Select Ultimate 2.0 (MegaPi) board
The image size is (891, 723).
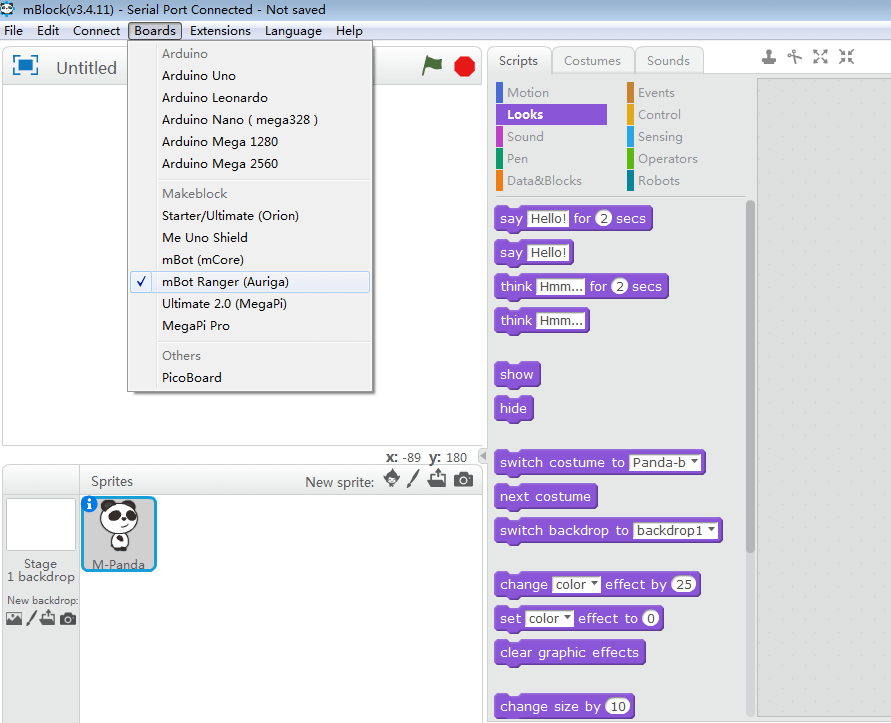(250, 304)
